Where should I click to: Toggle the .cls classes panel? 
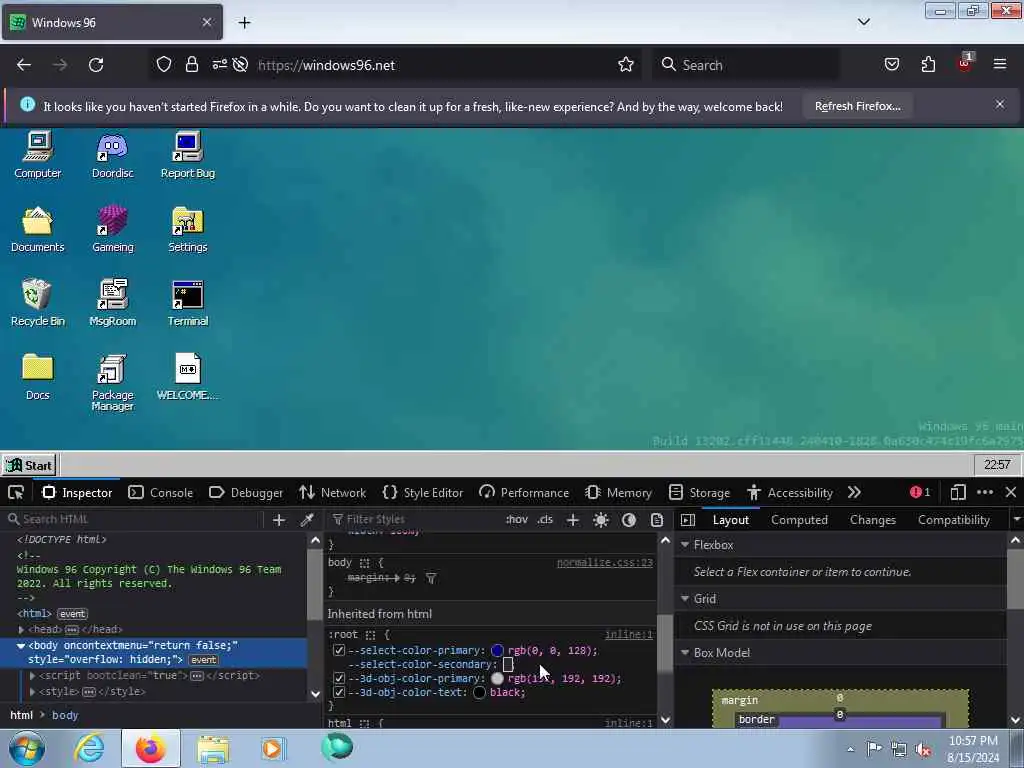pyautogui.click(x=545, y=520)
